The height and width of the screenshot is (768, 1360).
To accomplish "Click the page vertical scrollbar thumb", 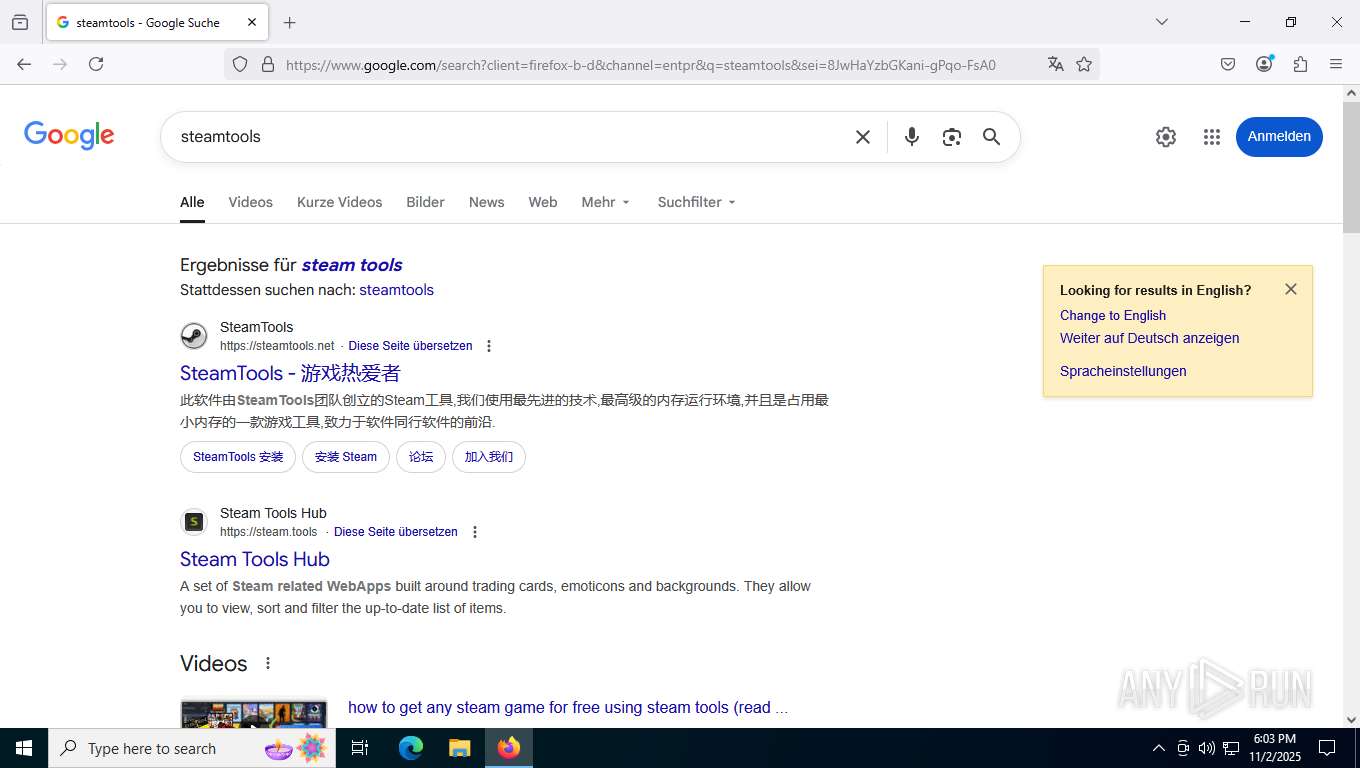I will [x=1351, y=168].
